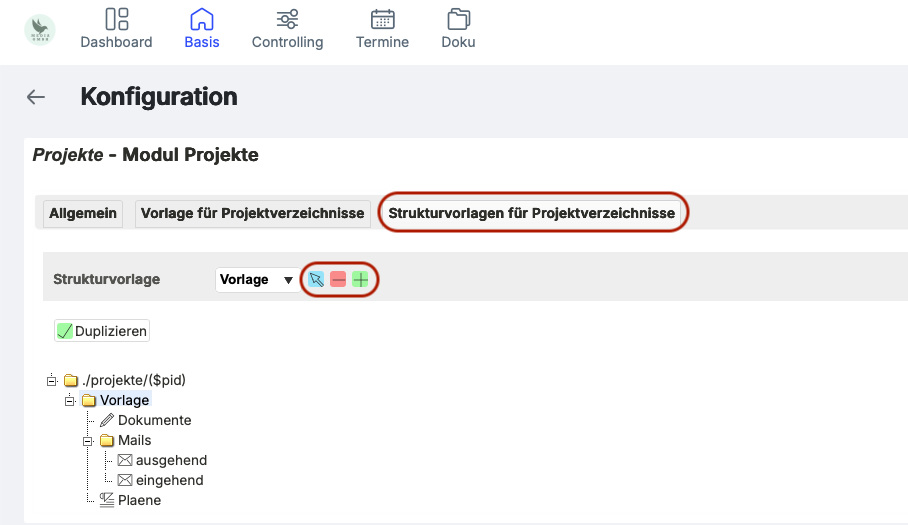
Task: Collapse the Vorlage folder node
Action: pyautogui.click(x=70, y=400)
